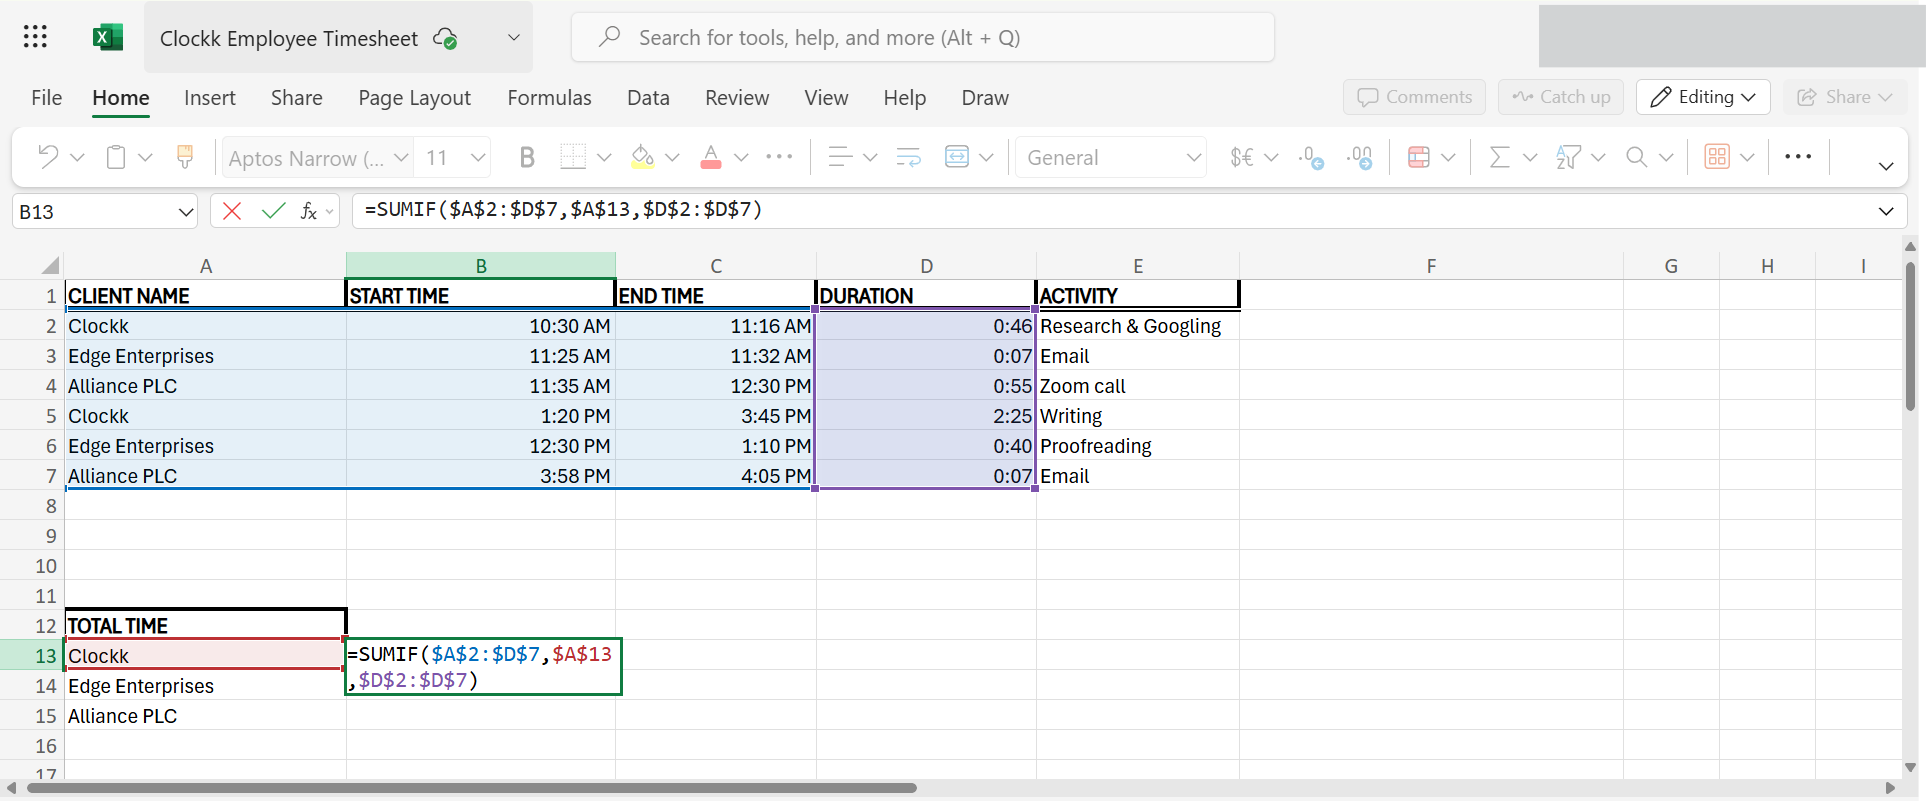Apply the fill color bucket
Image resolution: width=1926 pixels, height=801 pixels.
(x=642, y=157)
